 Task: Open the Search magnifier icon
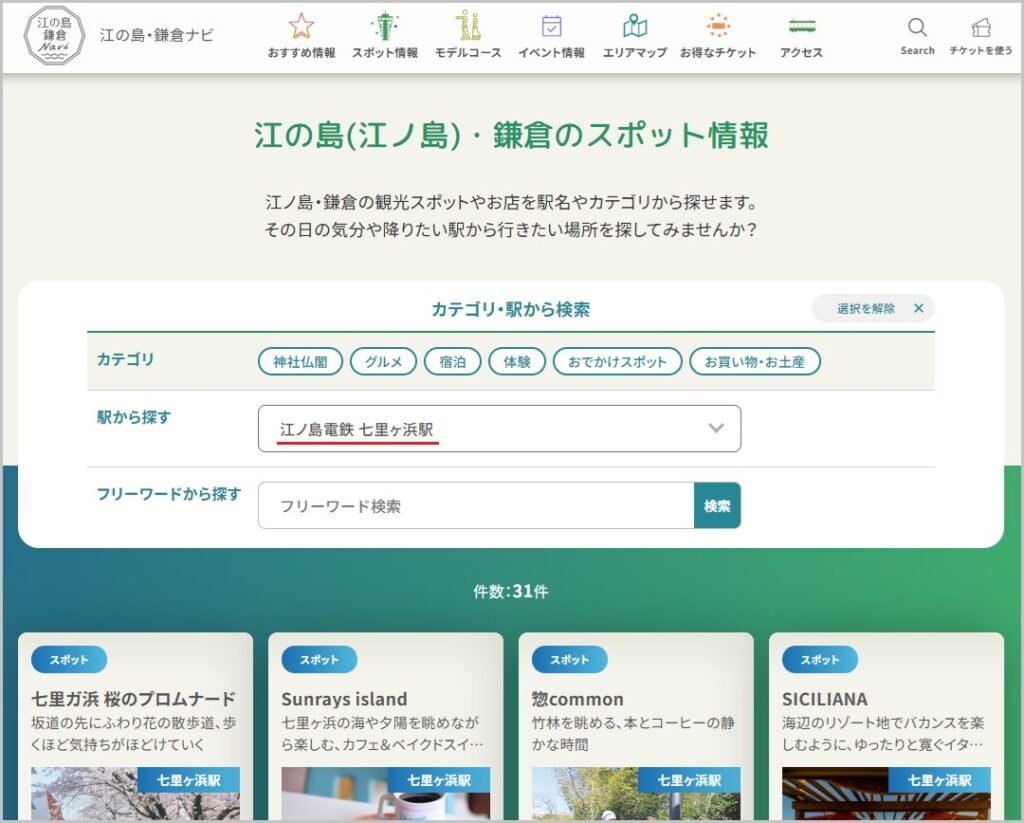click(917, 28)
